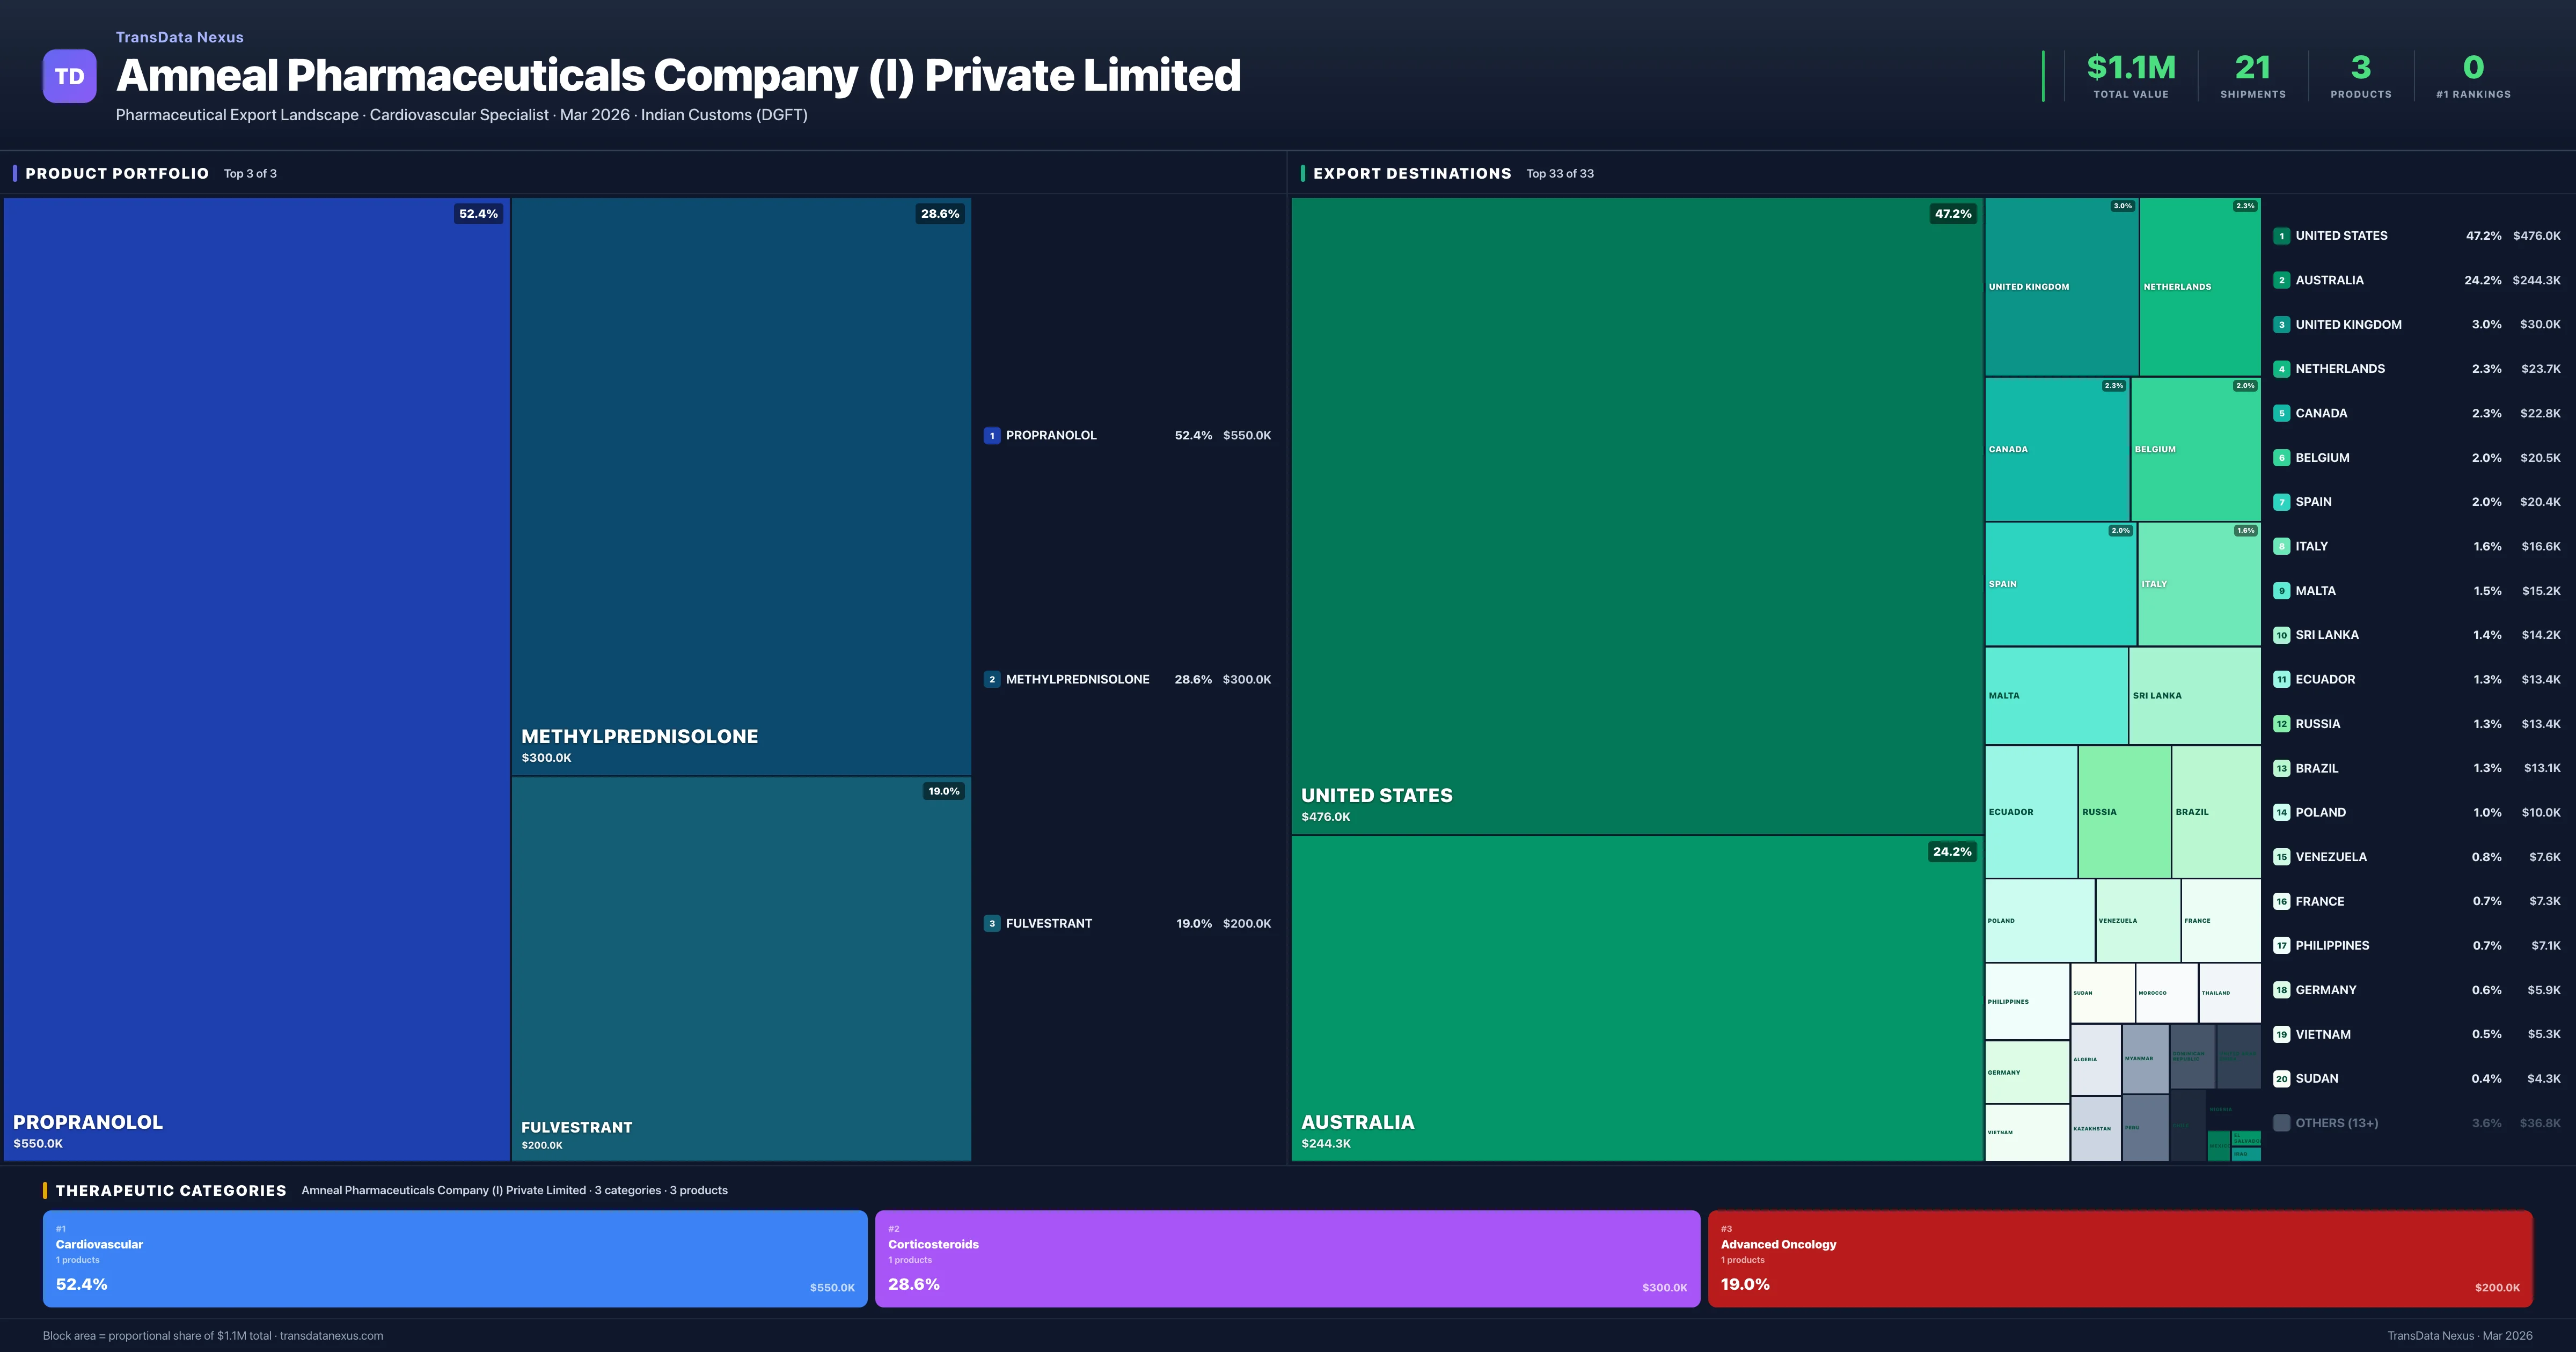The image size is (2576, 1352).
Task: Open the Top 3 of 3 selector
Action: click(x=251, y=173)
